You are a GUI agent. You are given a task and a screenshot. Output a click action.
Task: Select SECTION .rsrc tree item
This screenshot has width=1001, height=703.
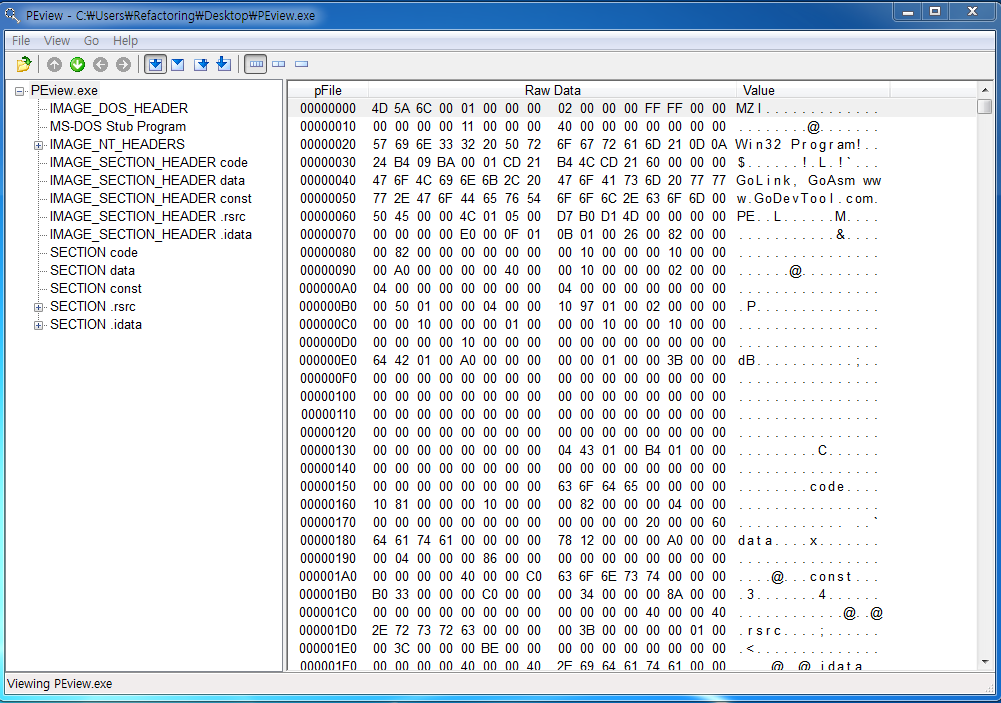(93, 306)
